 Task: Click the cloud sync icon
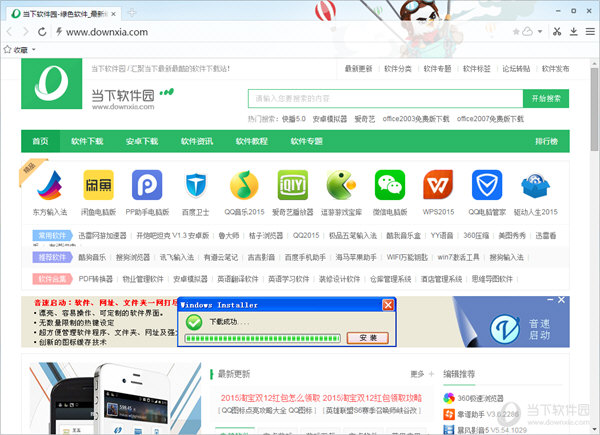(x=528, y=32)
